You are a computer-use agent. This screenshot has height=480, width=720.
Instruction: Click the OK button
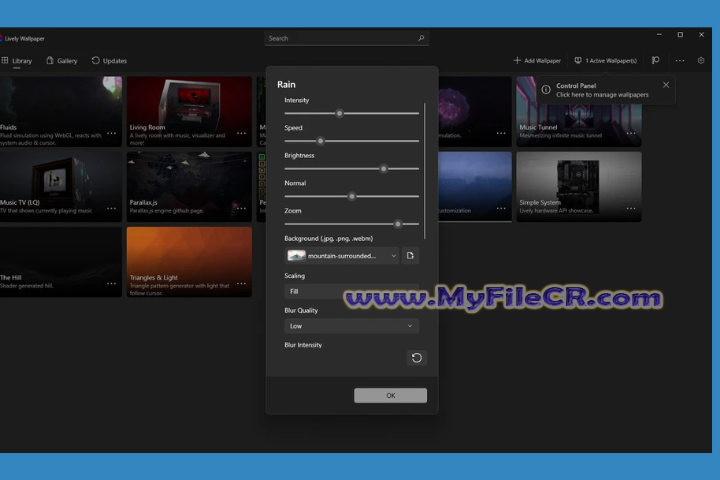[x=390, y=395]
